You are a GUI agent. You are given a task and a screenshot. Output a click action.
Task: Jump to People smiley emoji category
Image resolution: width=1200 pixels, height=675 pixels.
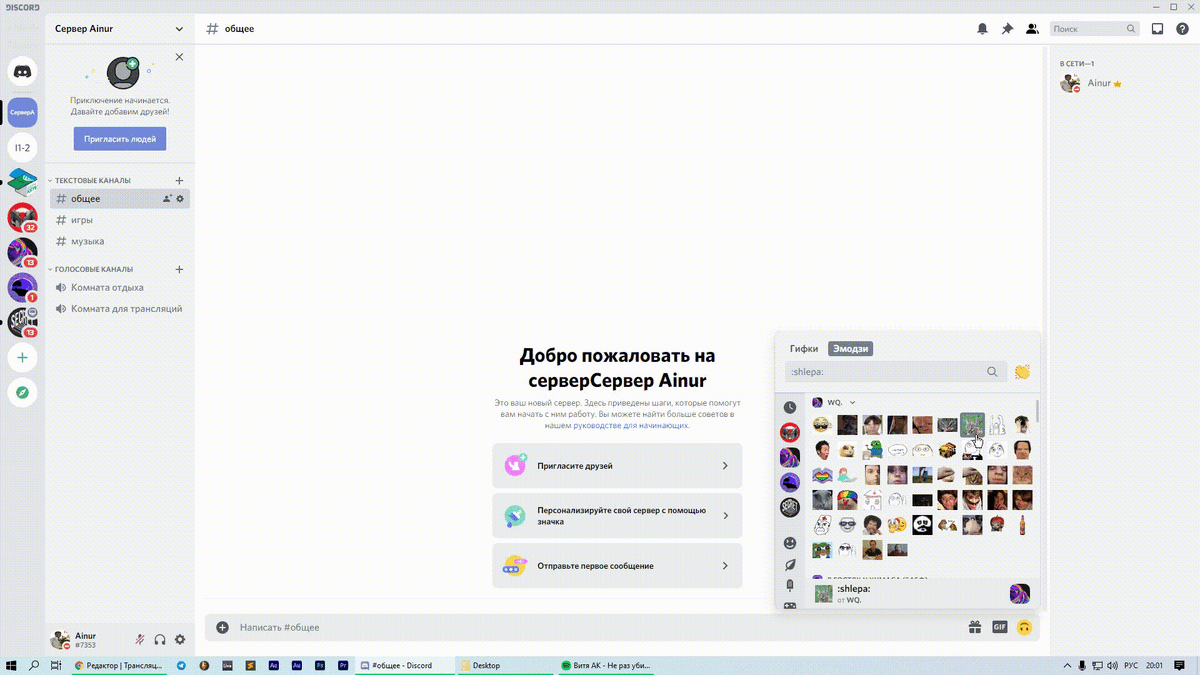point(790,543)
